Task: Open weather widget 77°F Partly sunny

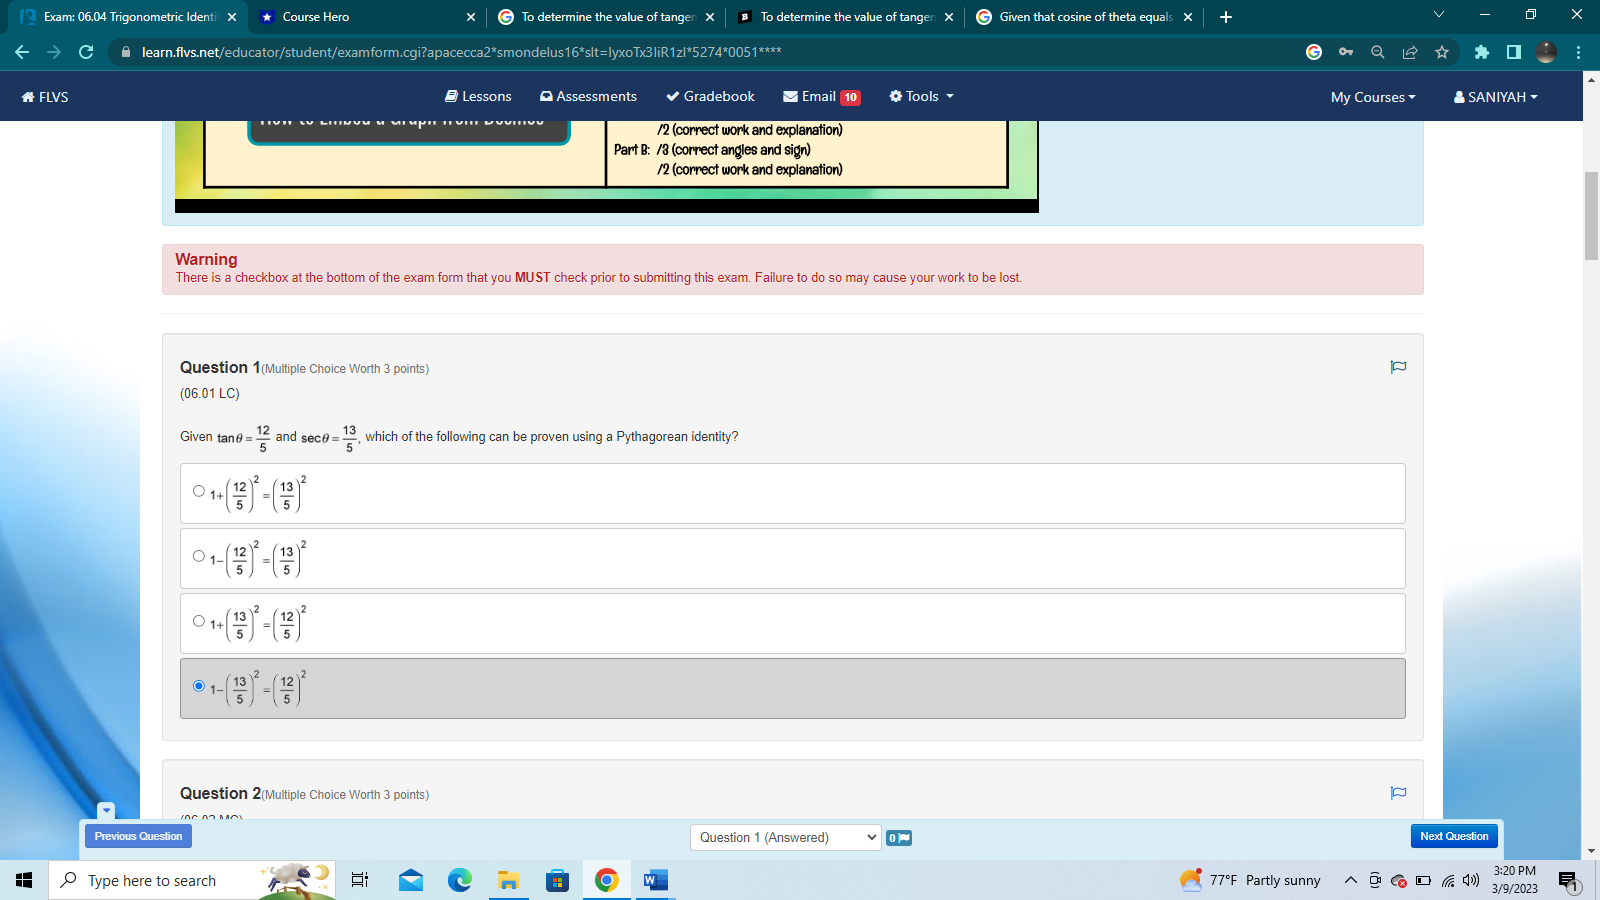Action: (1250, 880)
